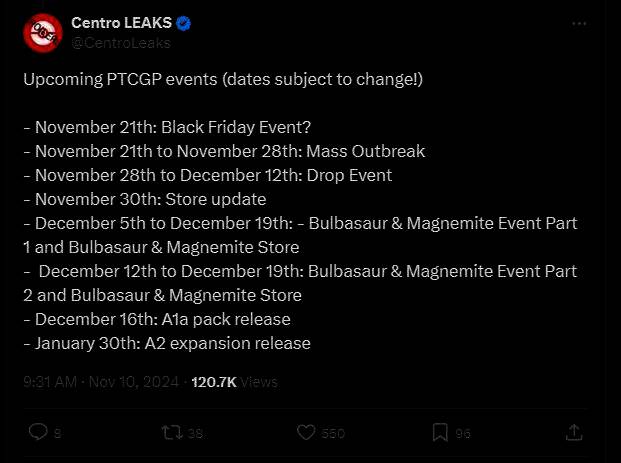This screenshot has width=621, height=463.
Task: Click the bookmark count 96
Action: point(463,433)
